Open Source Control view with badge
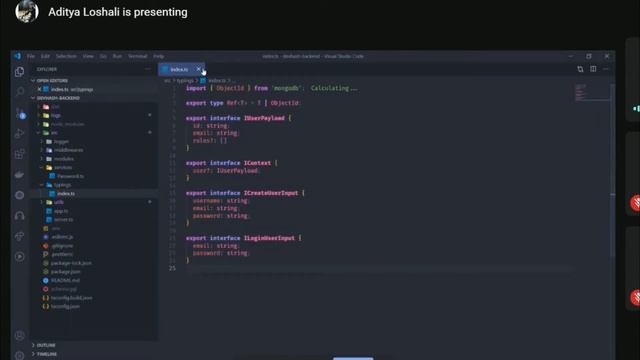This screenshot has width=640, height=360. (20, 114)
